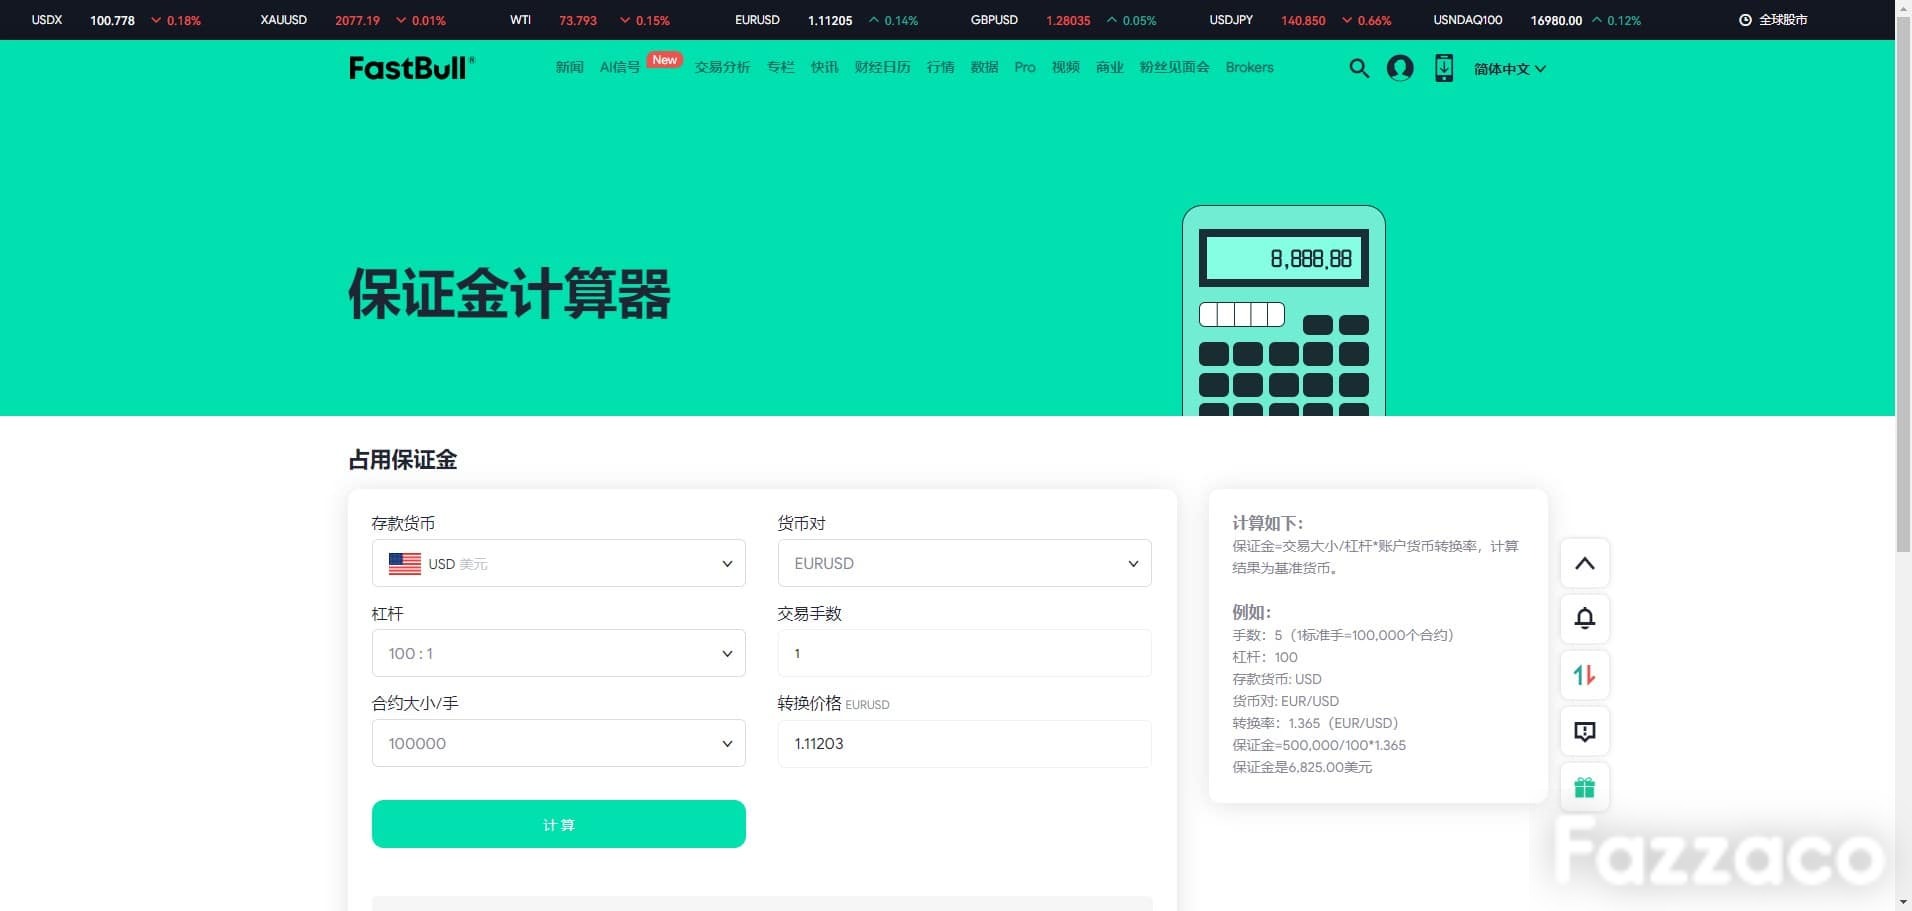The image size is (1912, 911).
Task: Open the 粉丝见面会 menu item
Action: (x=1174, y=68)
